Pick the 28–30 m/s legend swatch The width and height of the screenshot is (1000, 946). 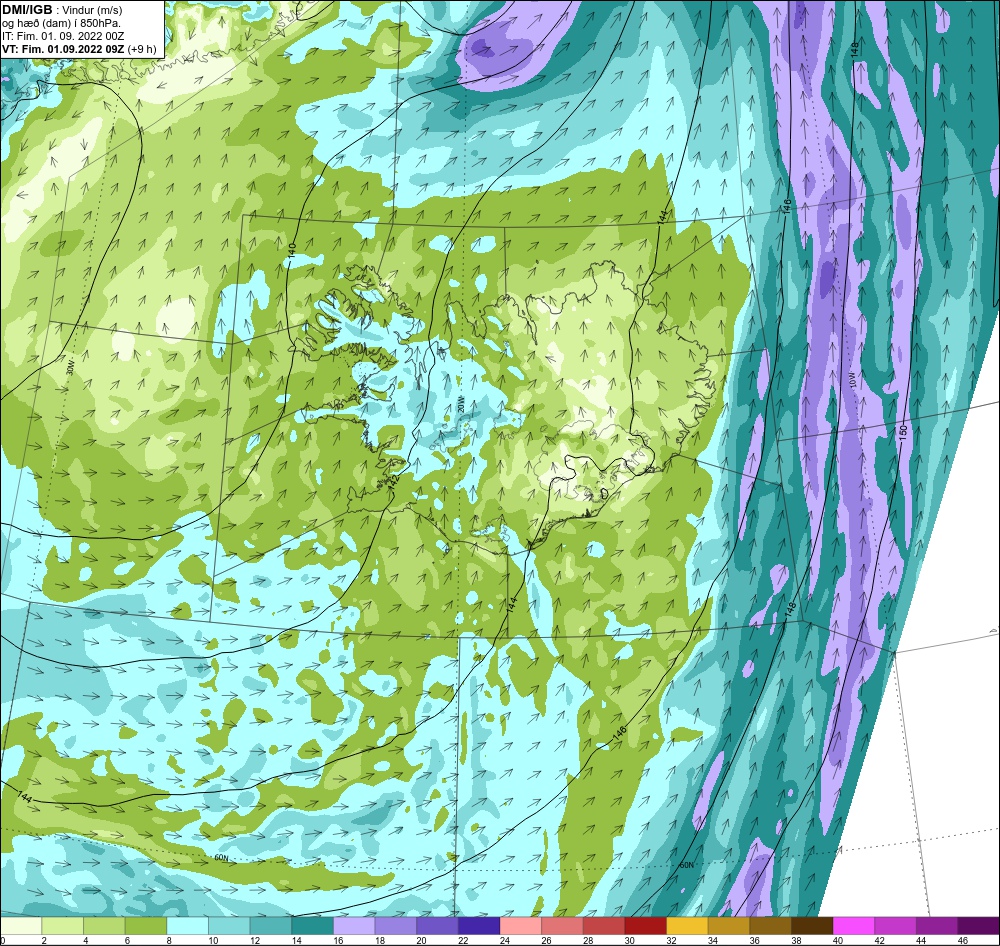pyautogui.click(x=604, y=926)
